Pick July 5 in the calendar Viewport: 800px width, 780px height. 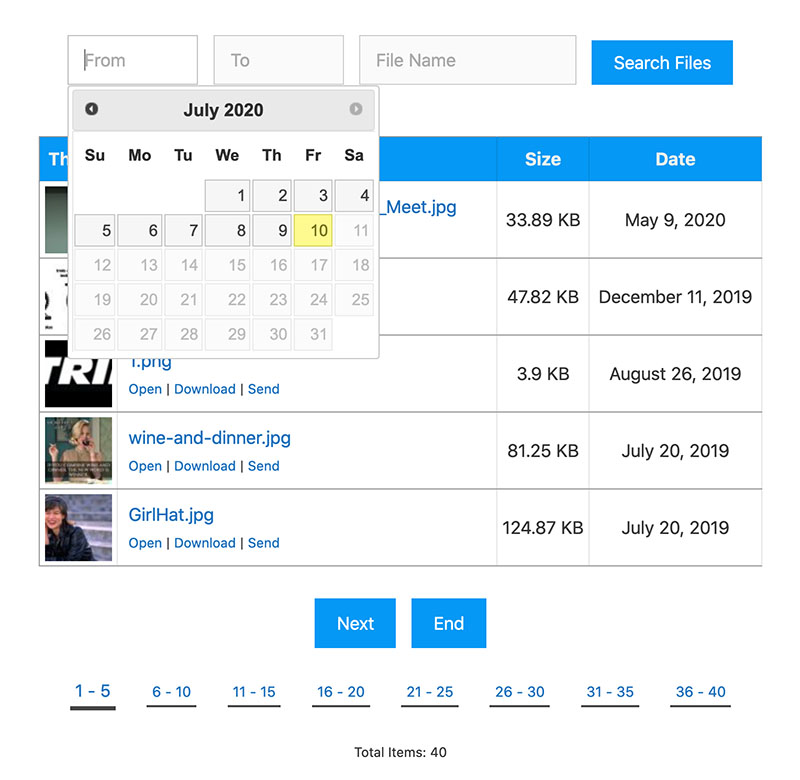95,231
